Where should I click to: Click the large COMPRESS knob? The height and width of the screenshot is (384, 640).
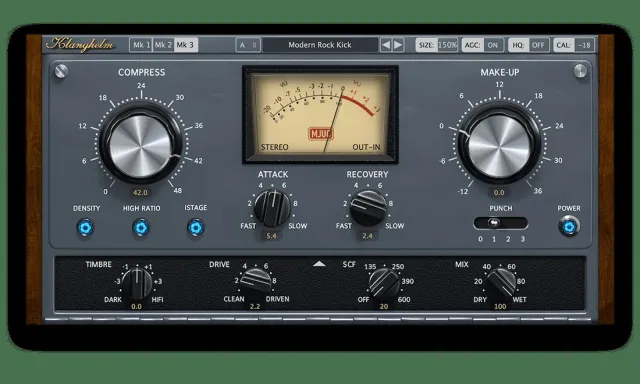(140, 145)
